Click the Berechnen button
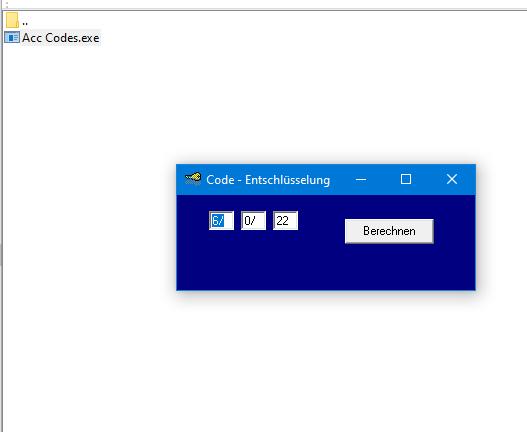Image resolution: width=527 pixels, height=432 pixels. 389,231
